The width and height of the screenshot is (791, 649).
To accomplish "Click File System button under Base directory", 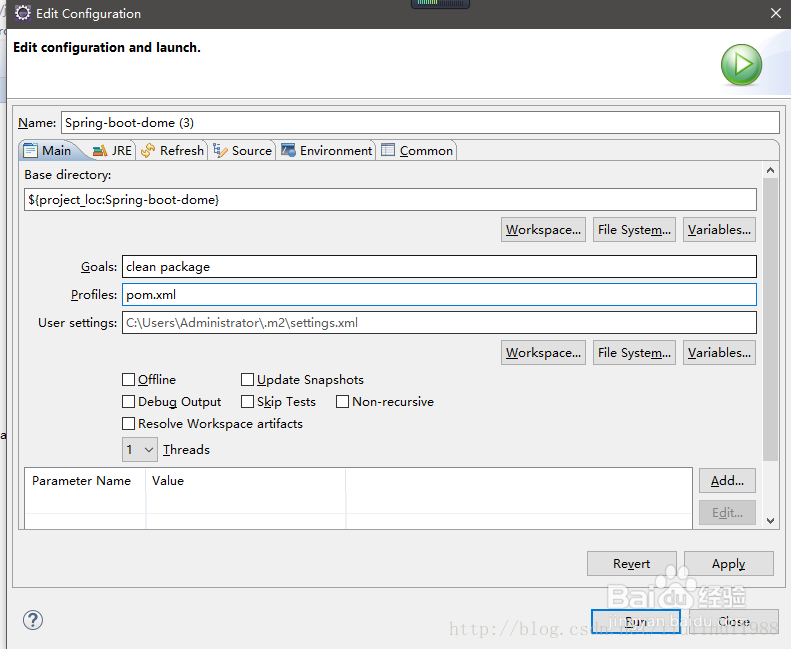I will point(634,229).
